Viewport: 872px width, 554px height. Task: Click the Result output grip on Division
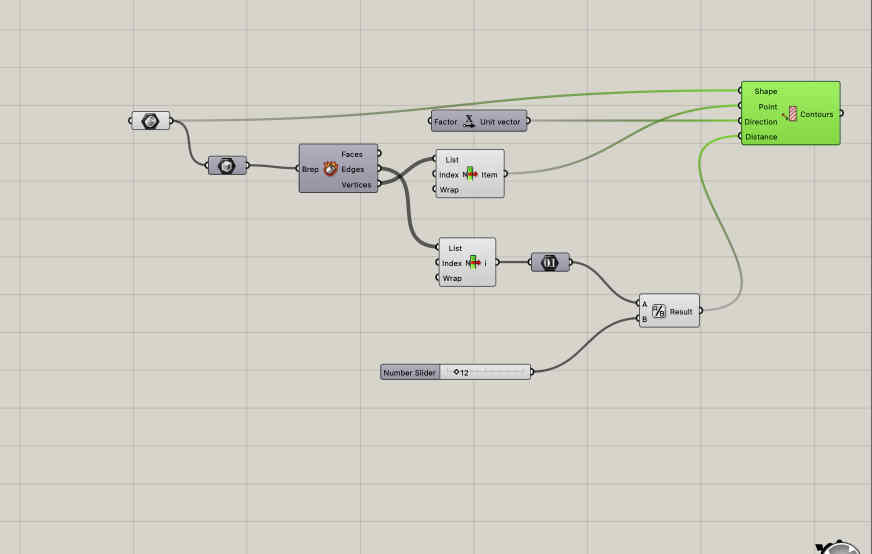point(701,311)
